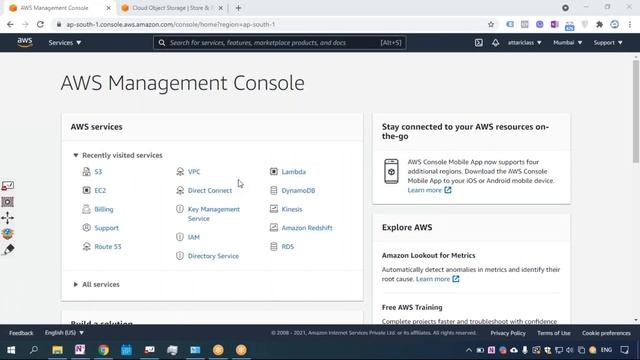Open the Chrome extensions puzzle icon
Viewport: 640px width, 360px height.
599,24
